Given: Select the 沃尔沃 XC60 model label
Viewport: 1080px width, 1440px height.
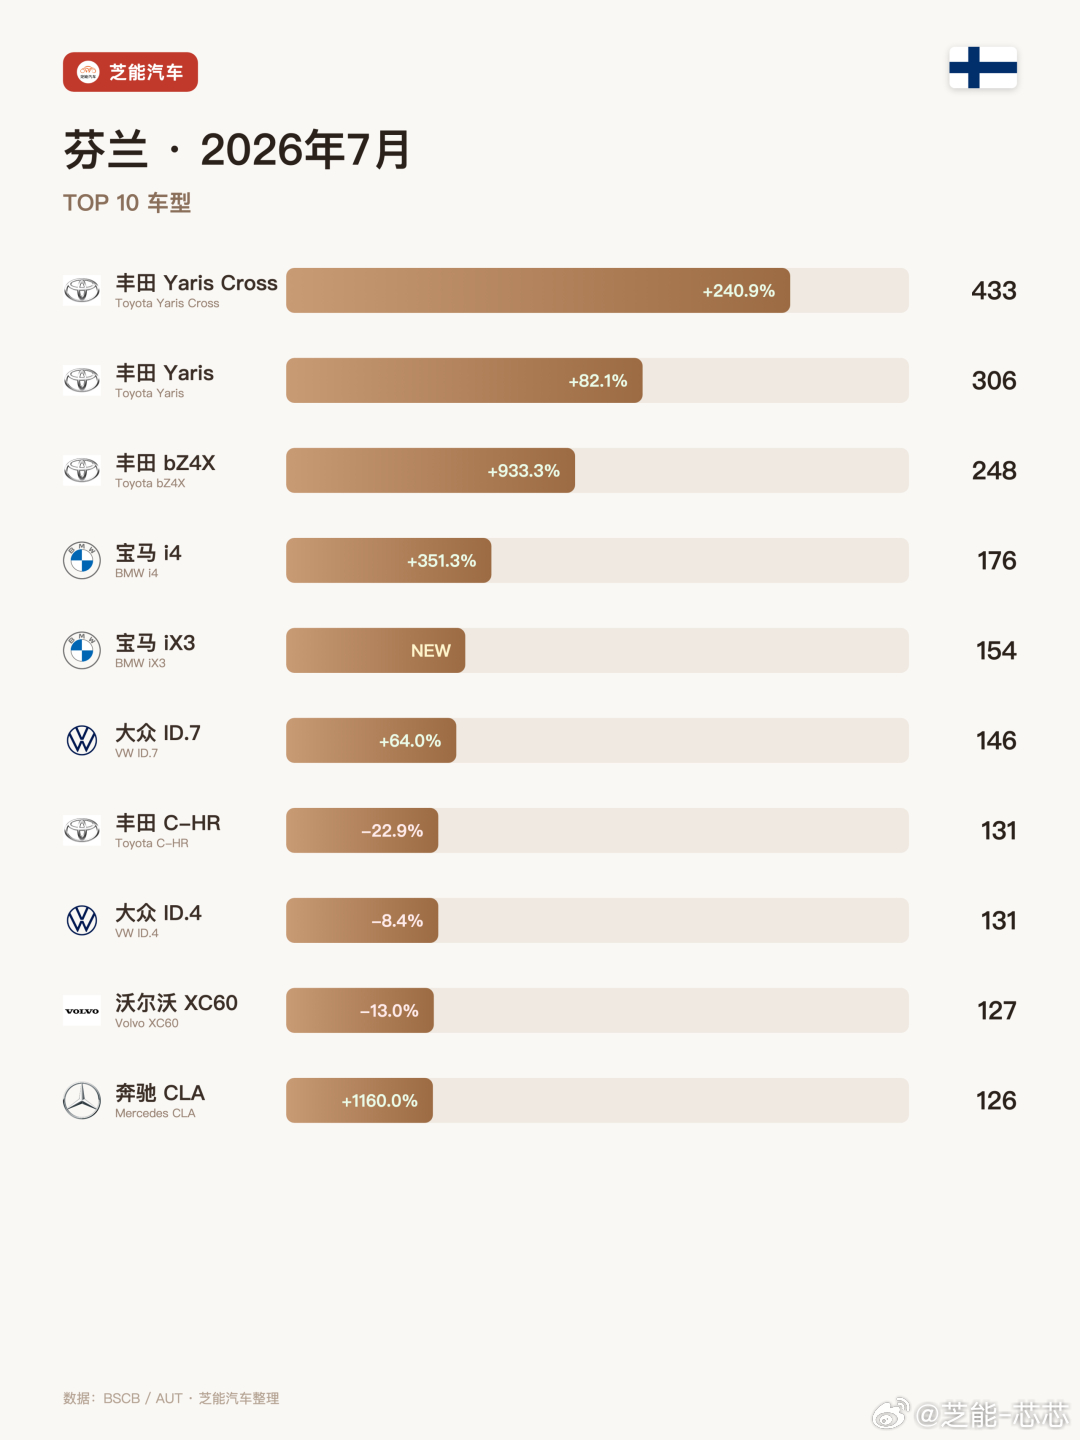Looking at the screenshot, I should pyautogui.click(x=176, y=1003).
